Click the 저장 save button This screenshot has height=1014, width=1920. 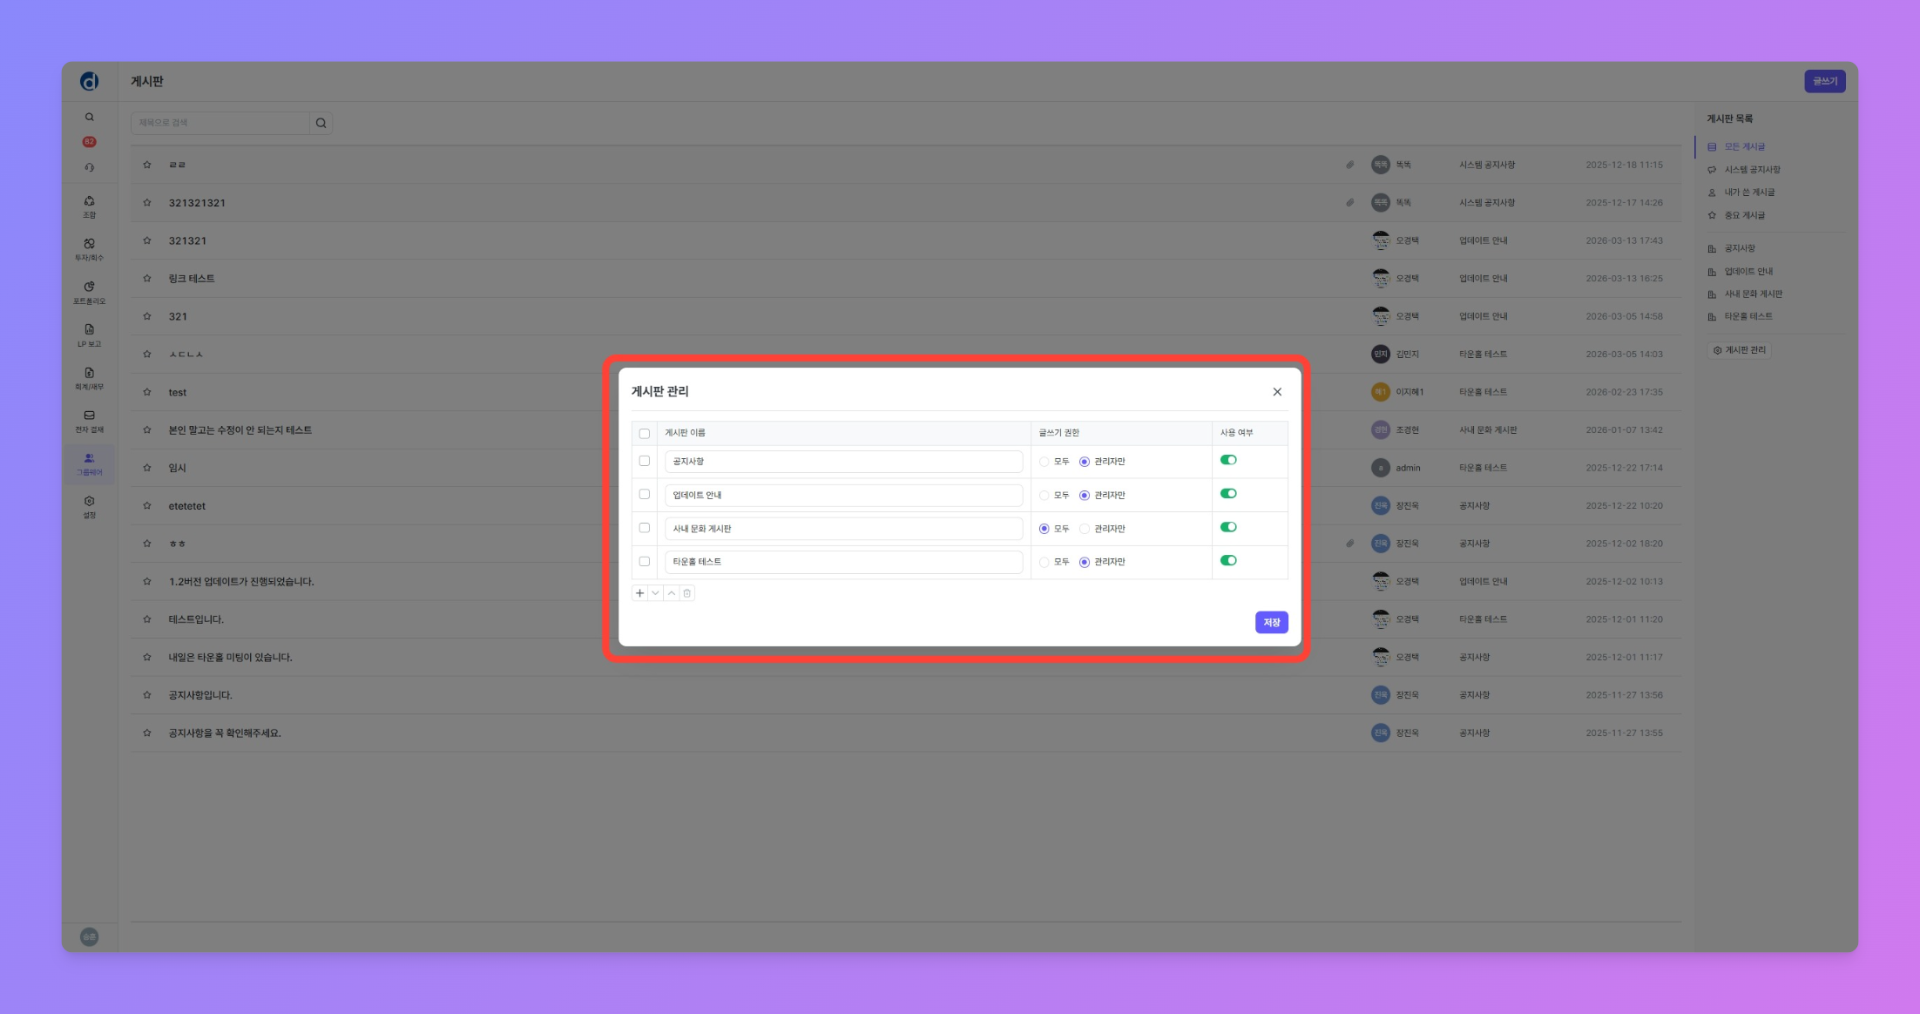pos(1271,622)
